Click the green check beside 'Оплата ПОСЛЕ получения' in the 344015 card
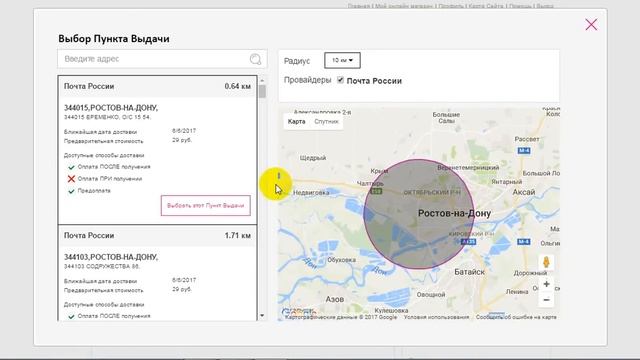 pyautogui.click(x=71, y=167)
